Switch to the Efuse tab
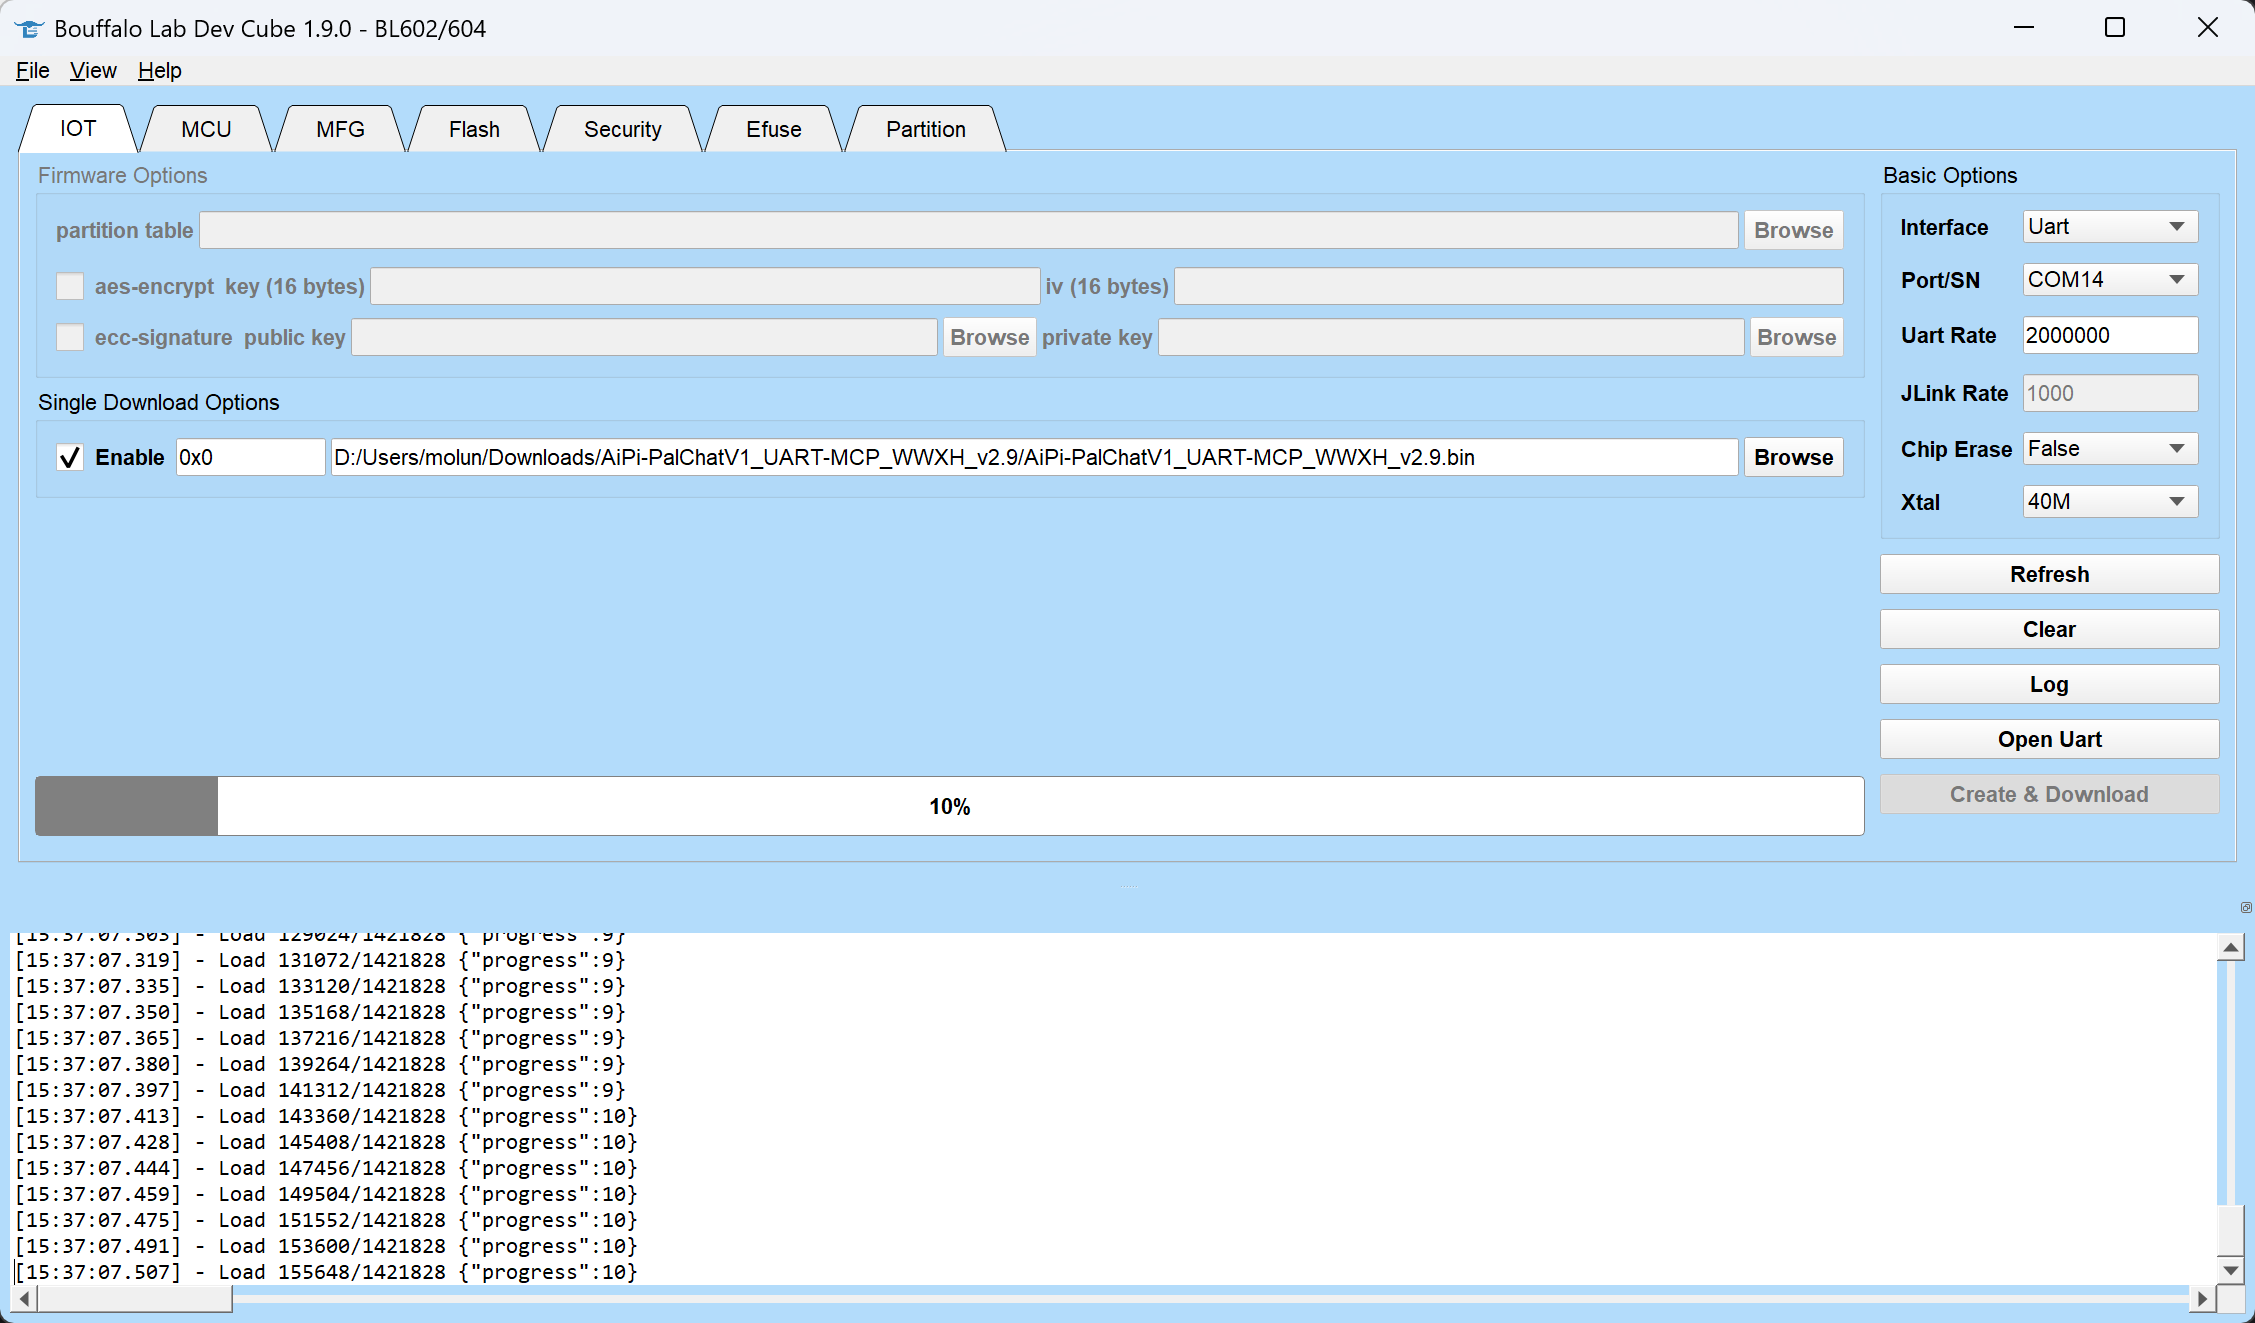 coord(773,129)
